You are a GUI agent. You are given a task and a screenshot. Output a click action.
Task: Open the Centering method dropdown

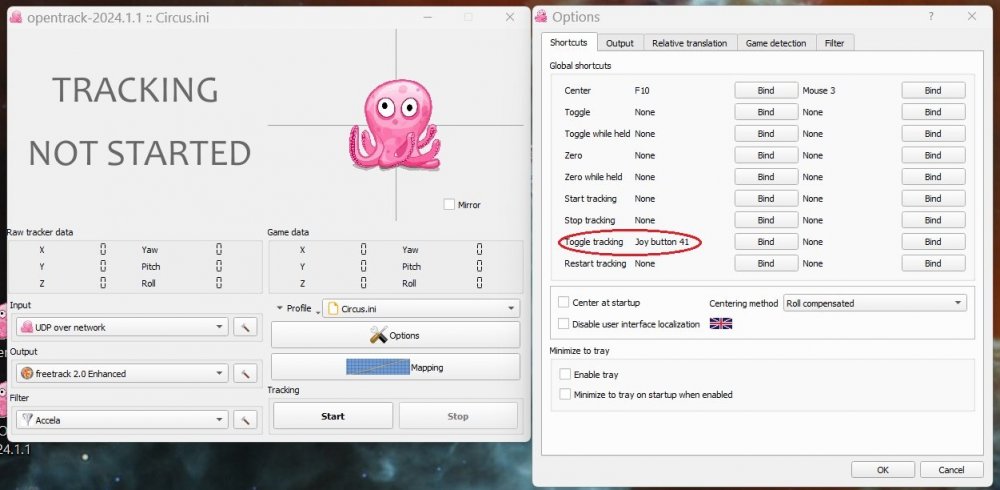(874, 303)
